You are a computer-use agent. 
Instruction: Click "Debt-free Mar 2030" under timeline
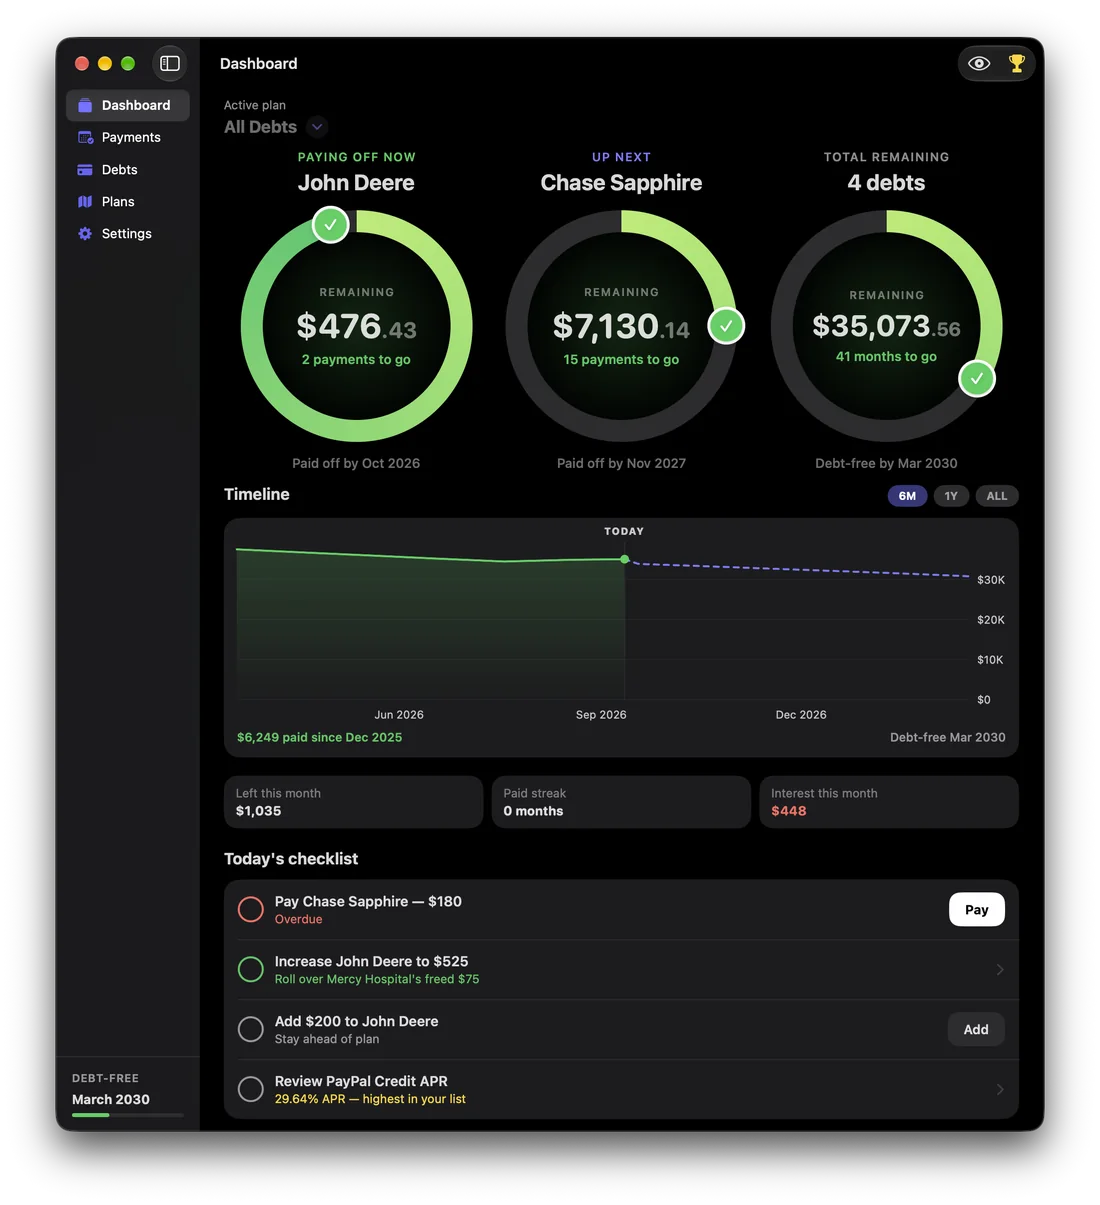coord(948,737)
